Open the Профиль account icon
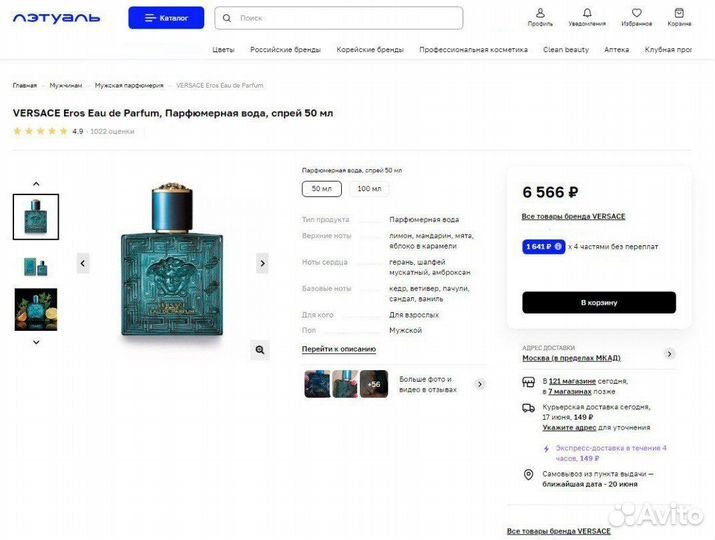 click(540, 17)
